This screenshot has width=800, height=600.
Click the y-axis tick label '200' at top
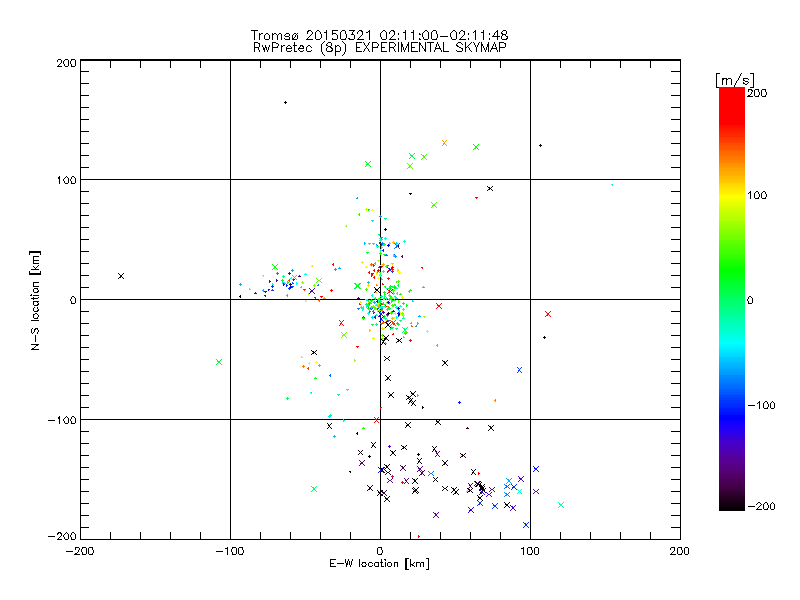click(x=66, y=63)
